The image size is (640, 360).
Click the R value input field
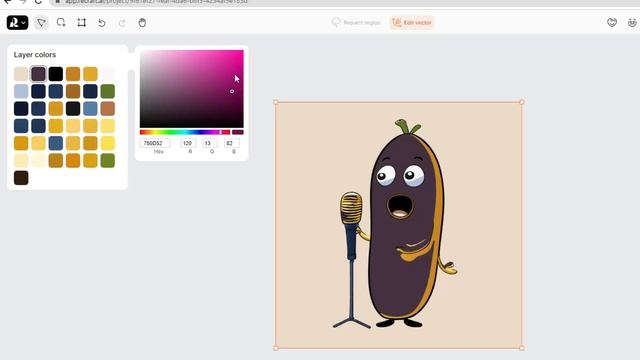pos(188,143)
